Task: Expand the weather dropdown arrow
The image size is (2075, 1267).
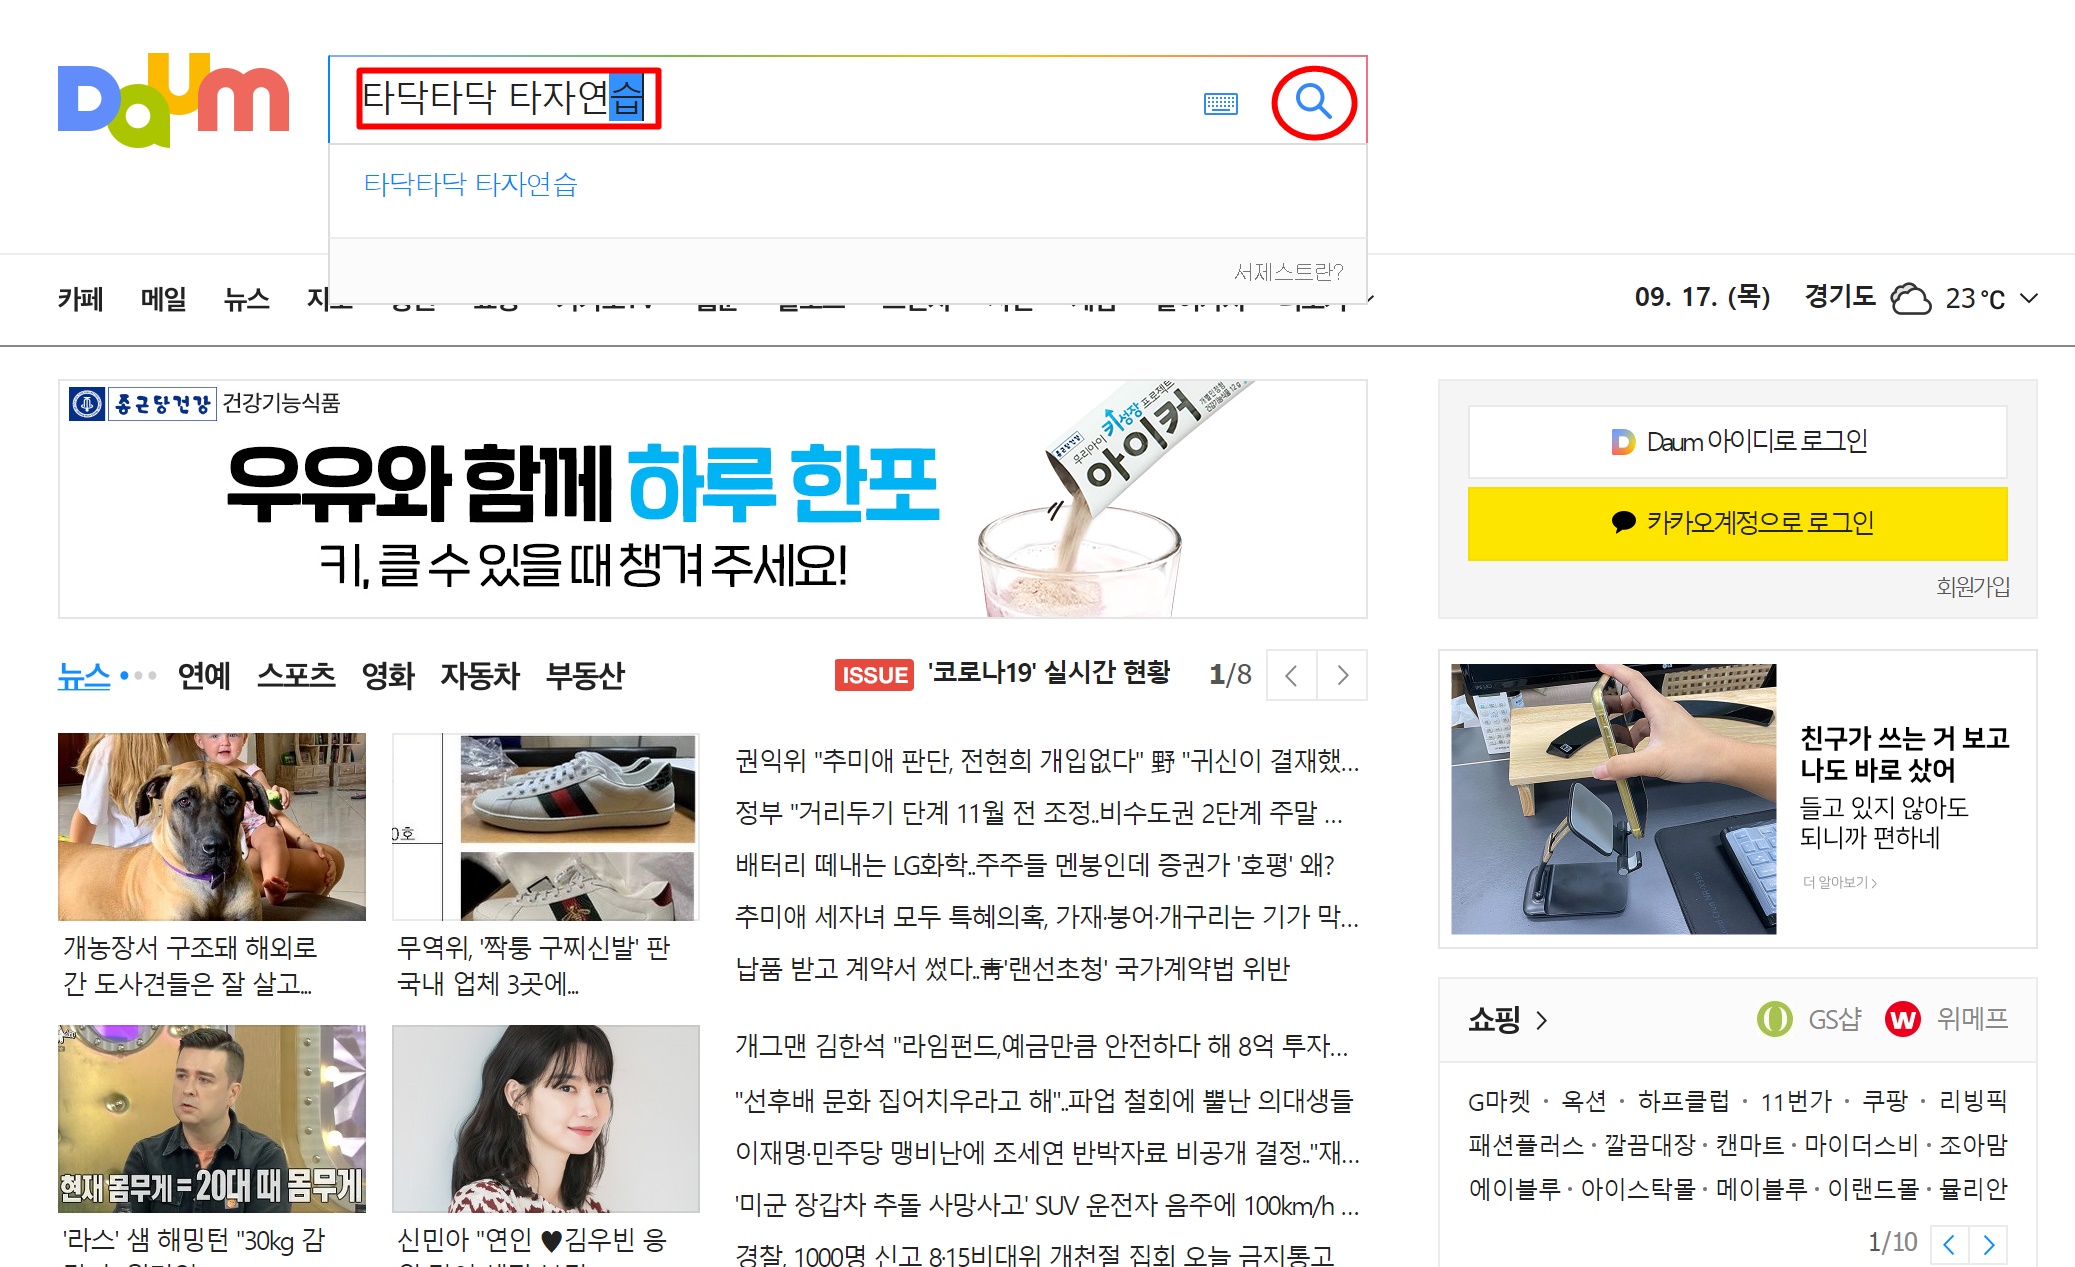Action: [2029, 298]
